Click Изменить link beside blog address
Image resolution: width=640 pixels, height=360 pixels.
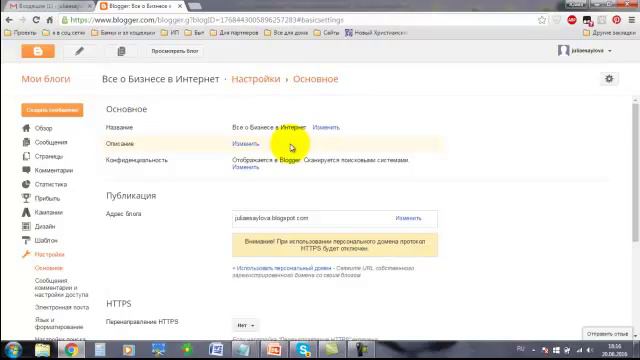coord(408,218)
